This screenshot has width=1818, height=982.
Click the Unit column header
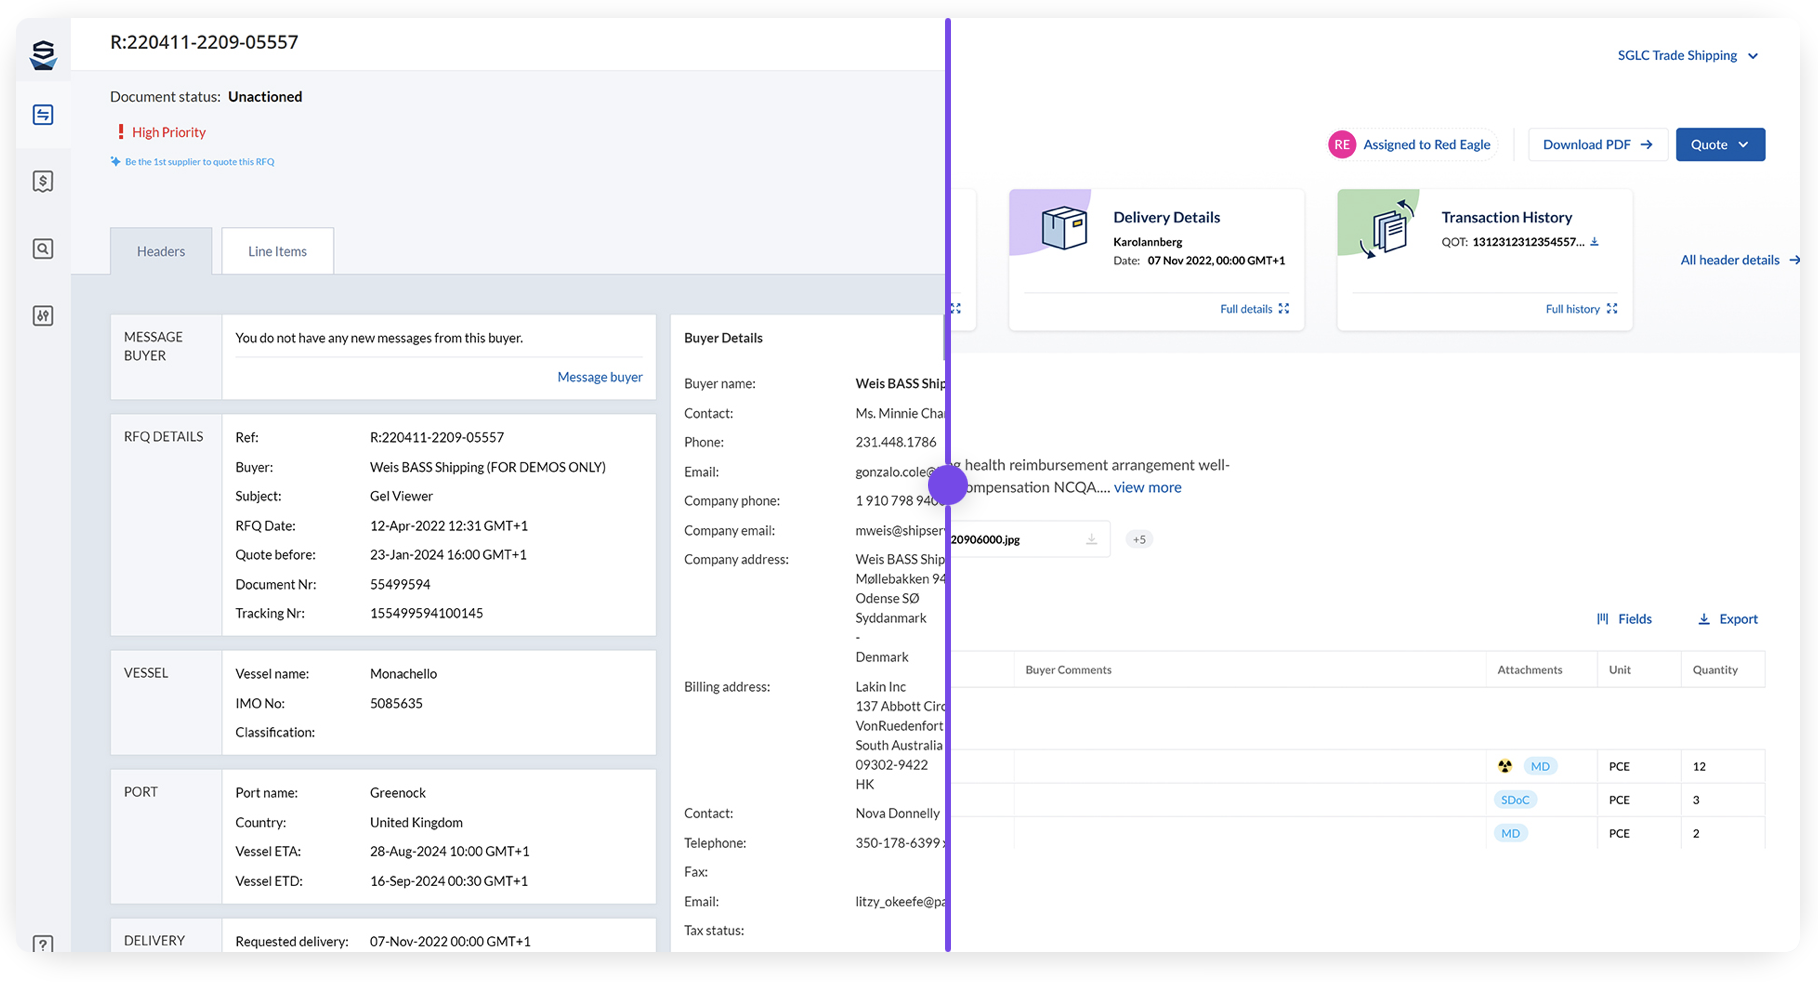(x=1619, y=670)
